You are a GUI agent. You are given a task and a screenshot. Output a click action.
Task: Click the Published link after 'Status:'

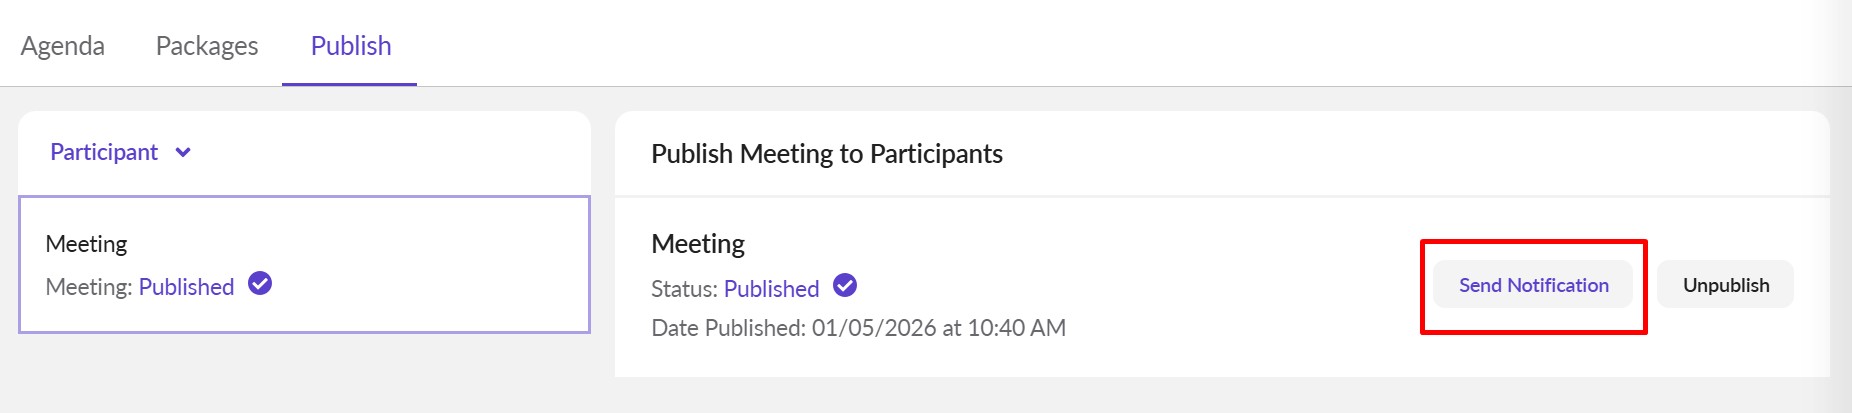pyautogui.click(x=771, y=289)
